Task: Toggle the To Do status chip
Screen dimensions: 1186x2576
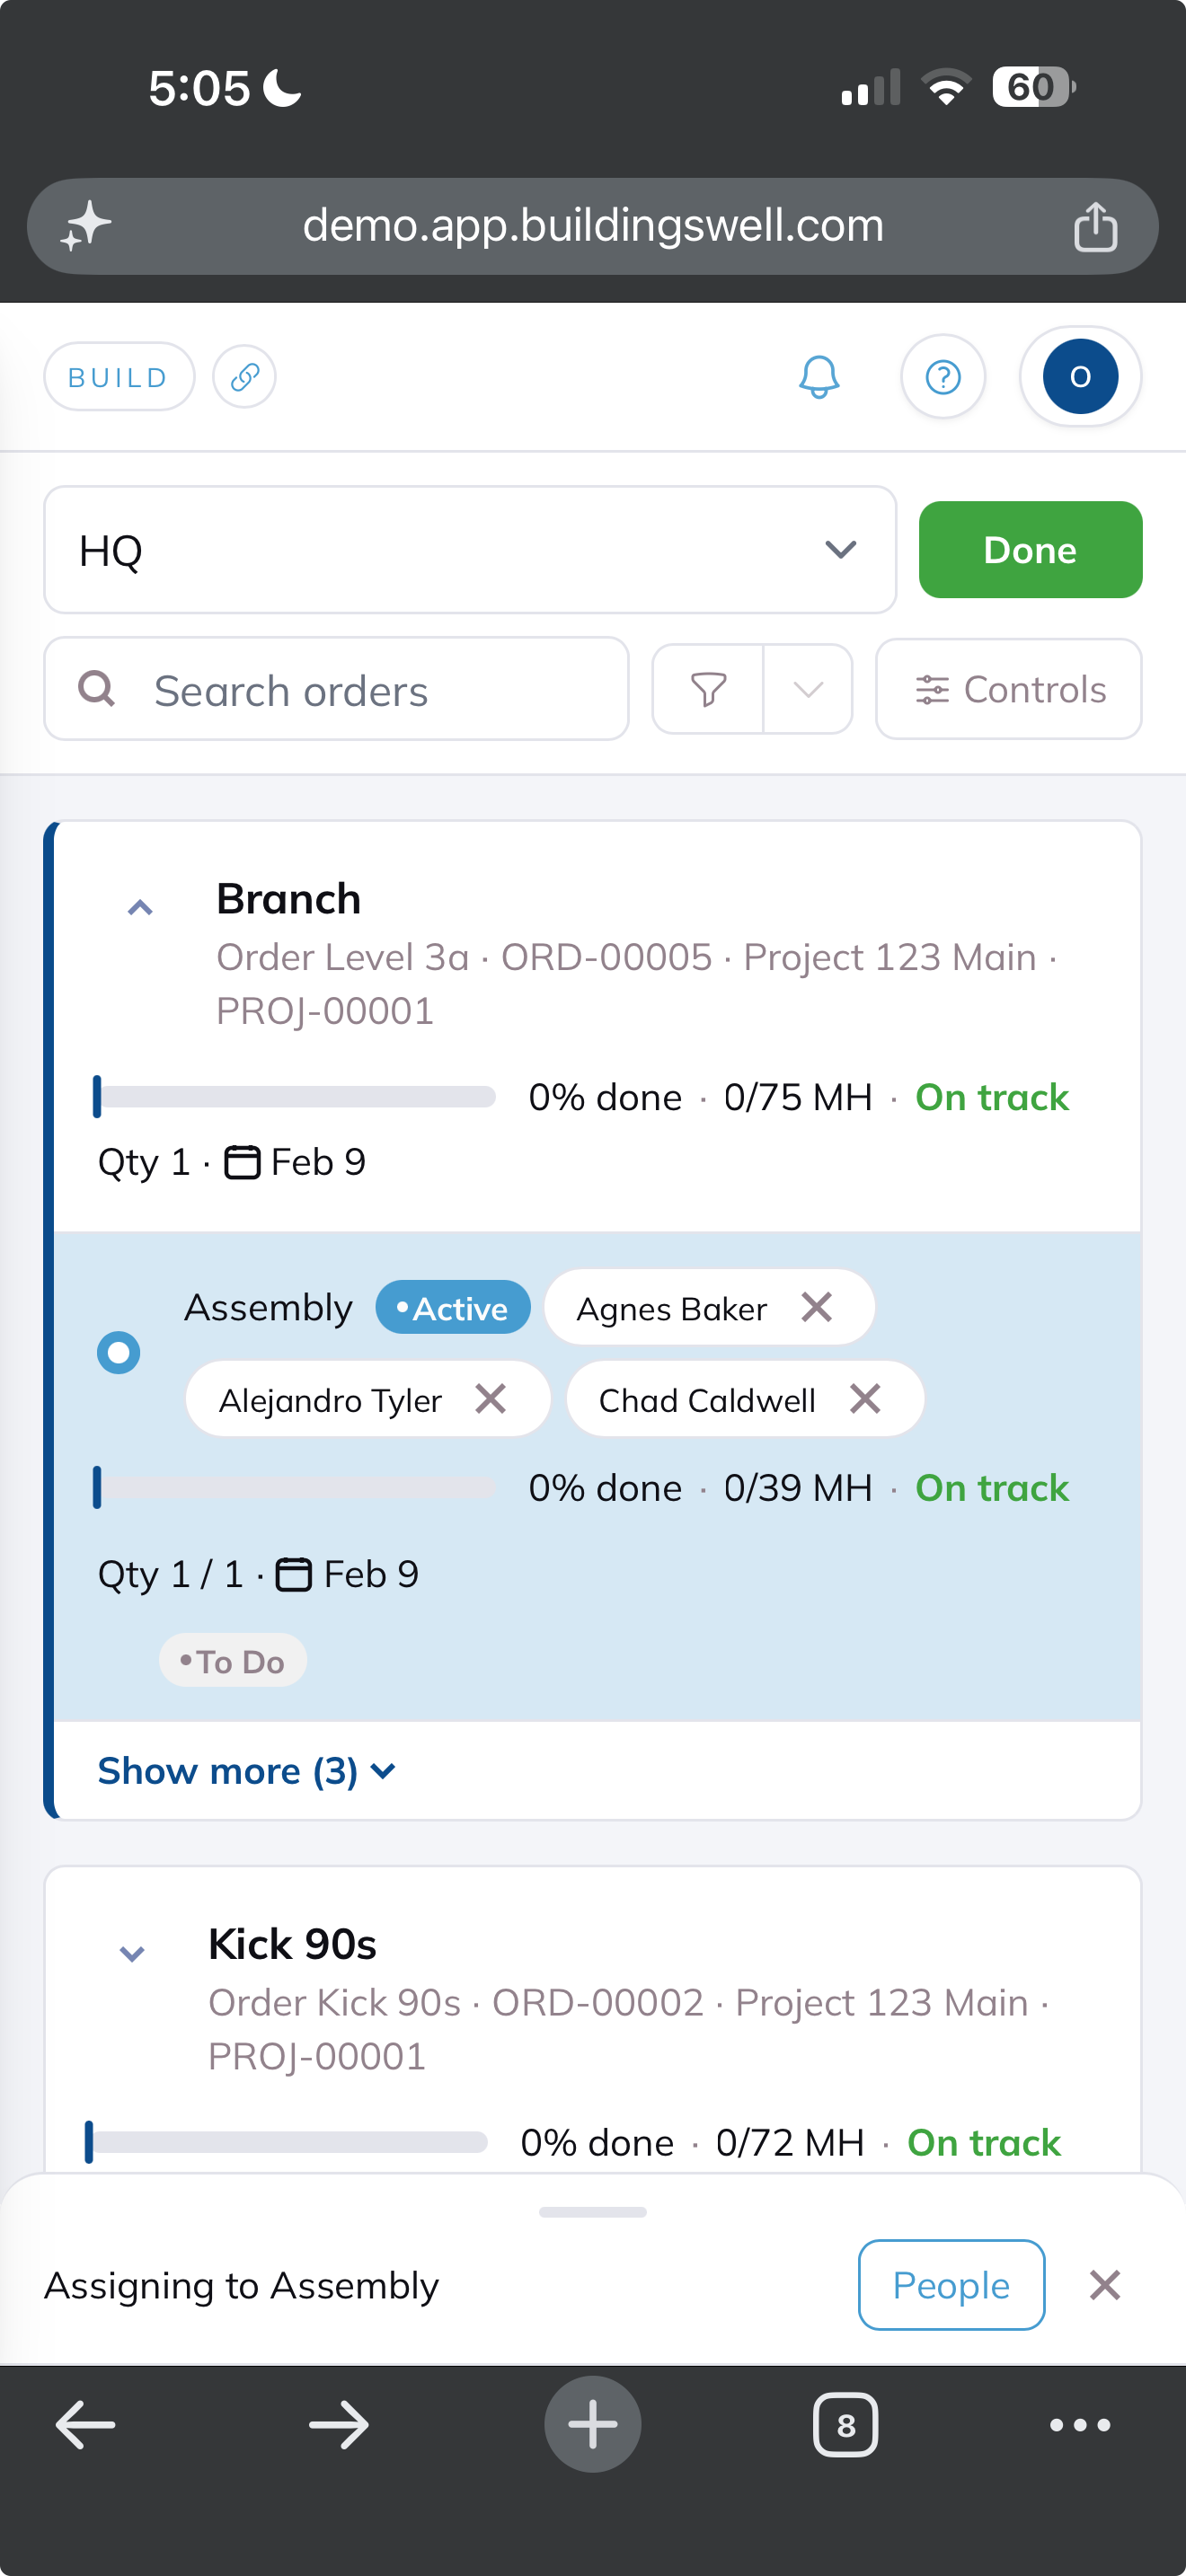Action: pos(233,1661)
